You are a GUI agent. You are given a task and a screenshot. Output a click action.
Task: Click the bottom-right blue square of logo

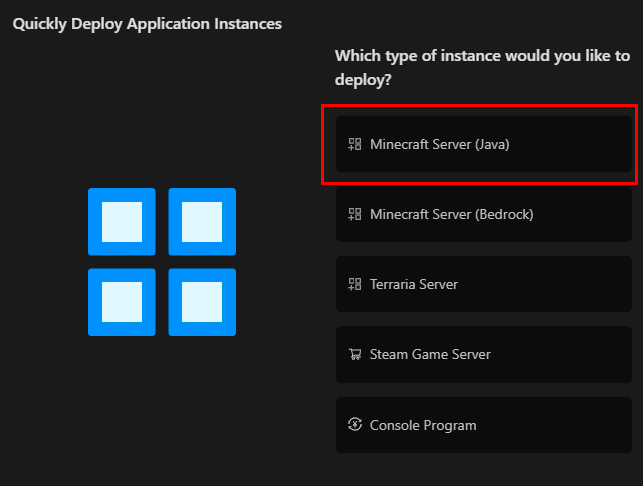[x=202, y=302]
